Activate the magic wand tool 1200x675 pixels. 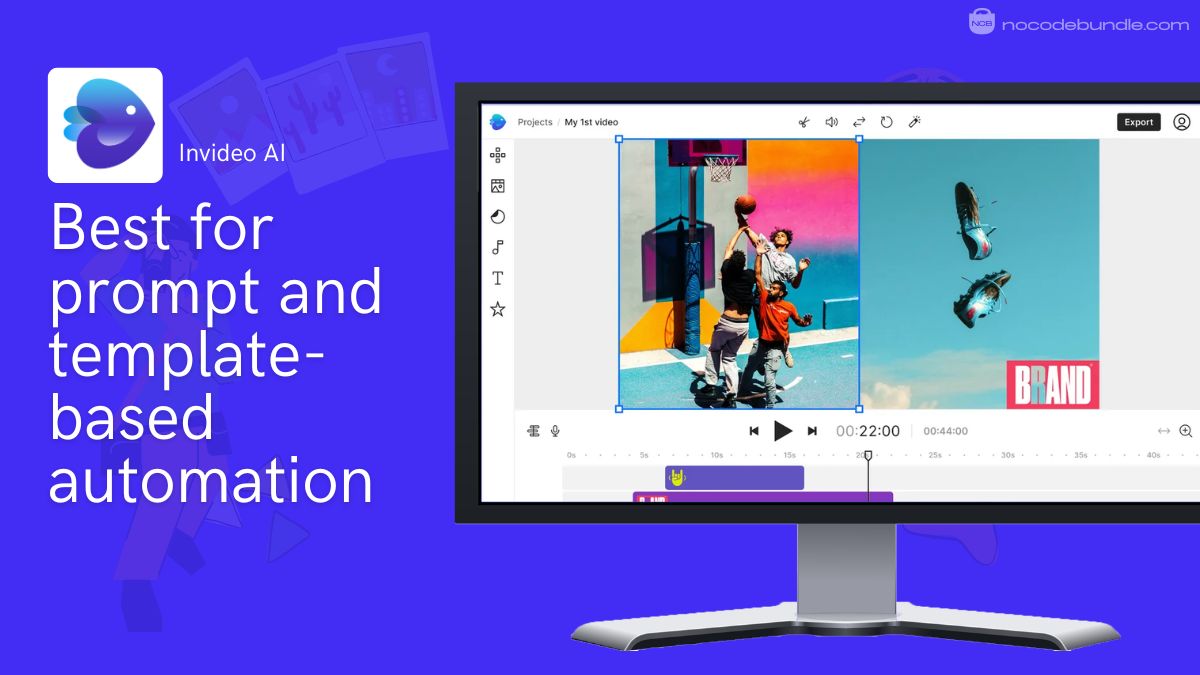click(x=914, y=122)
